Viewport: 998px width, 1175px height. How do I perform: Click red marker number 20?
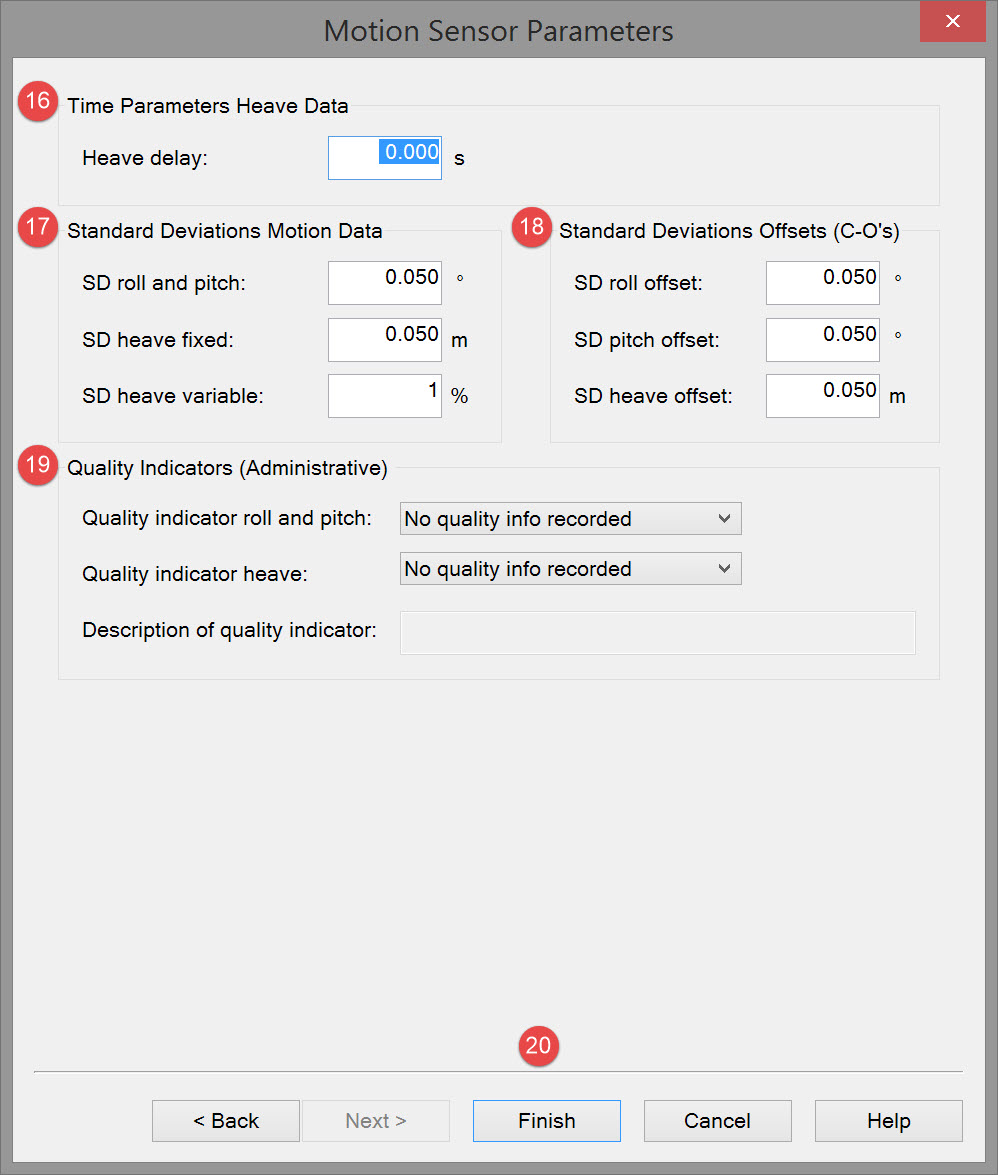click(538, 1046)
